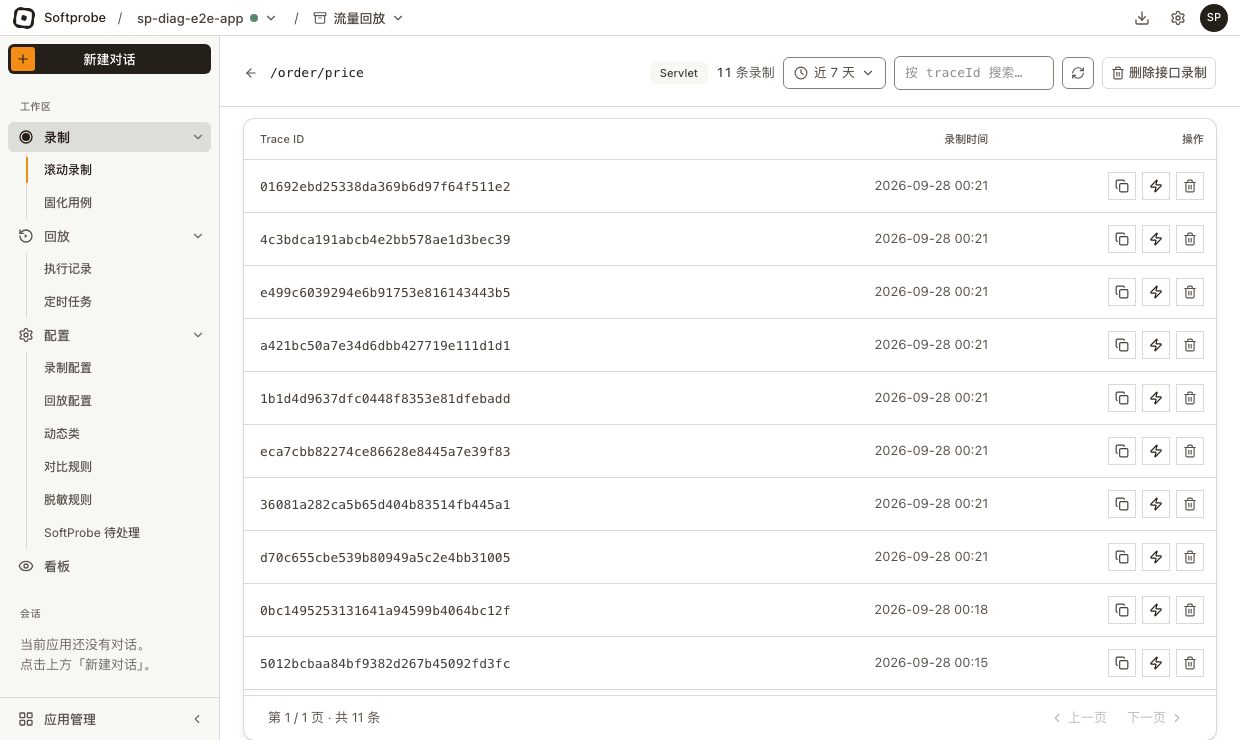Viewport: 1240px width, 740px height.
Task: Click 删除接口录制 button
Action: pyautogui.click(x=1159, y=73)
